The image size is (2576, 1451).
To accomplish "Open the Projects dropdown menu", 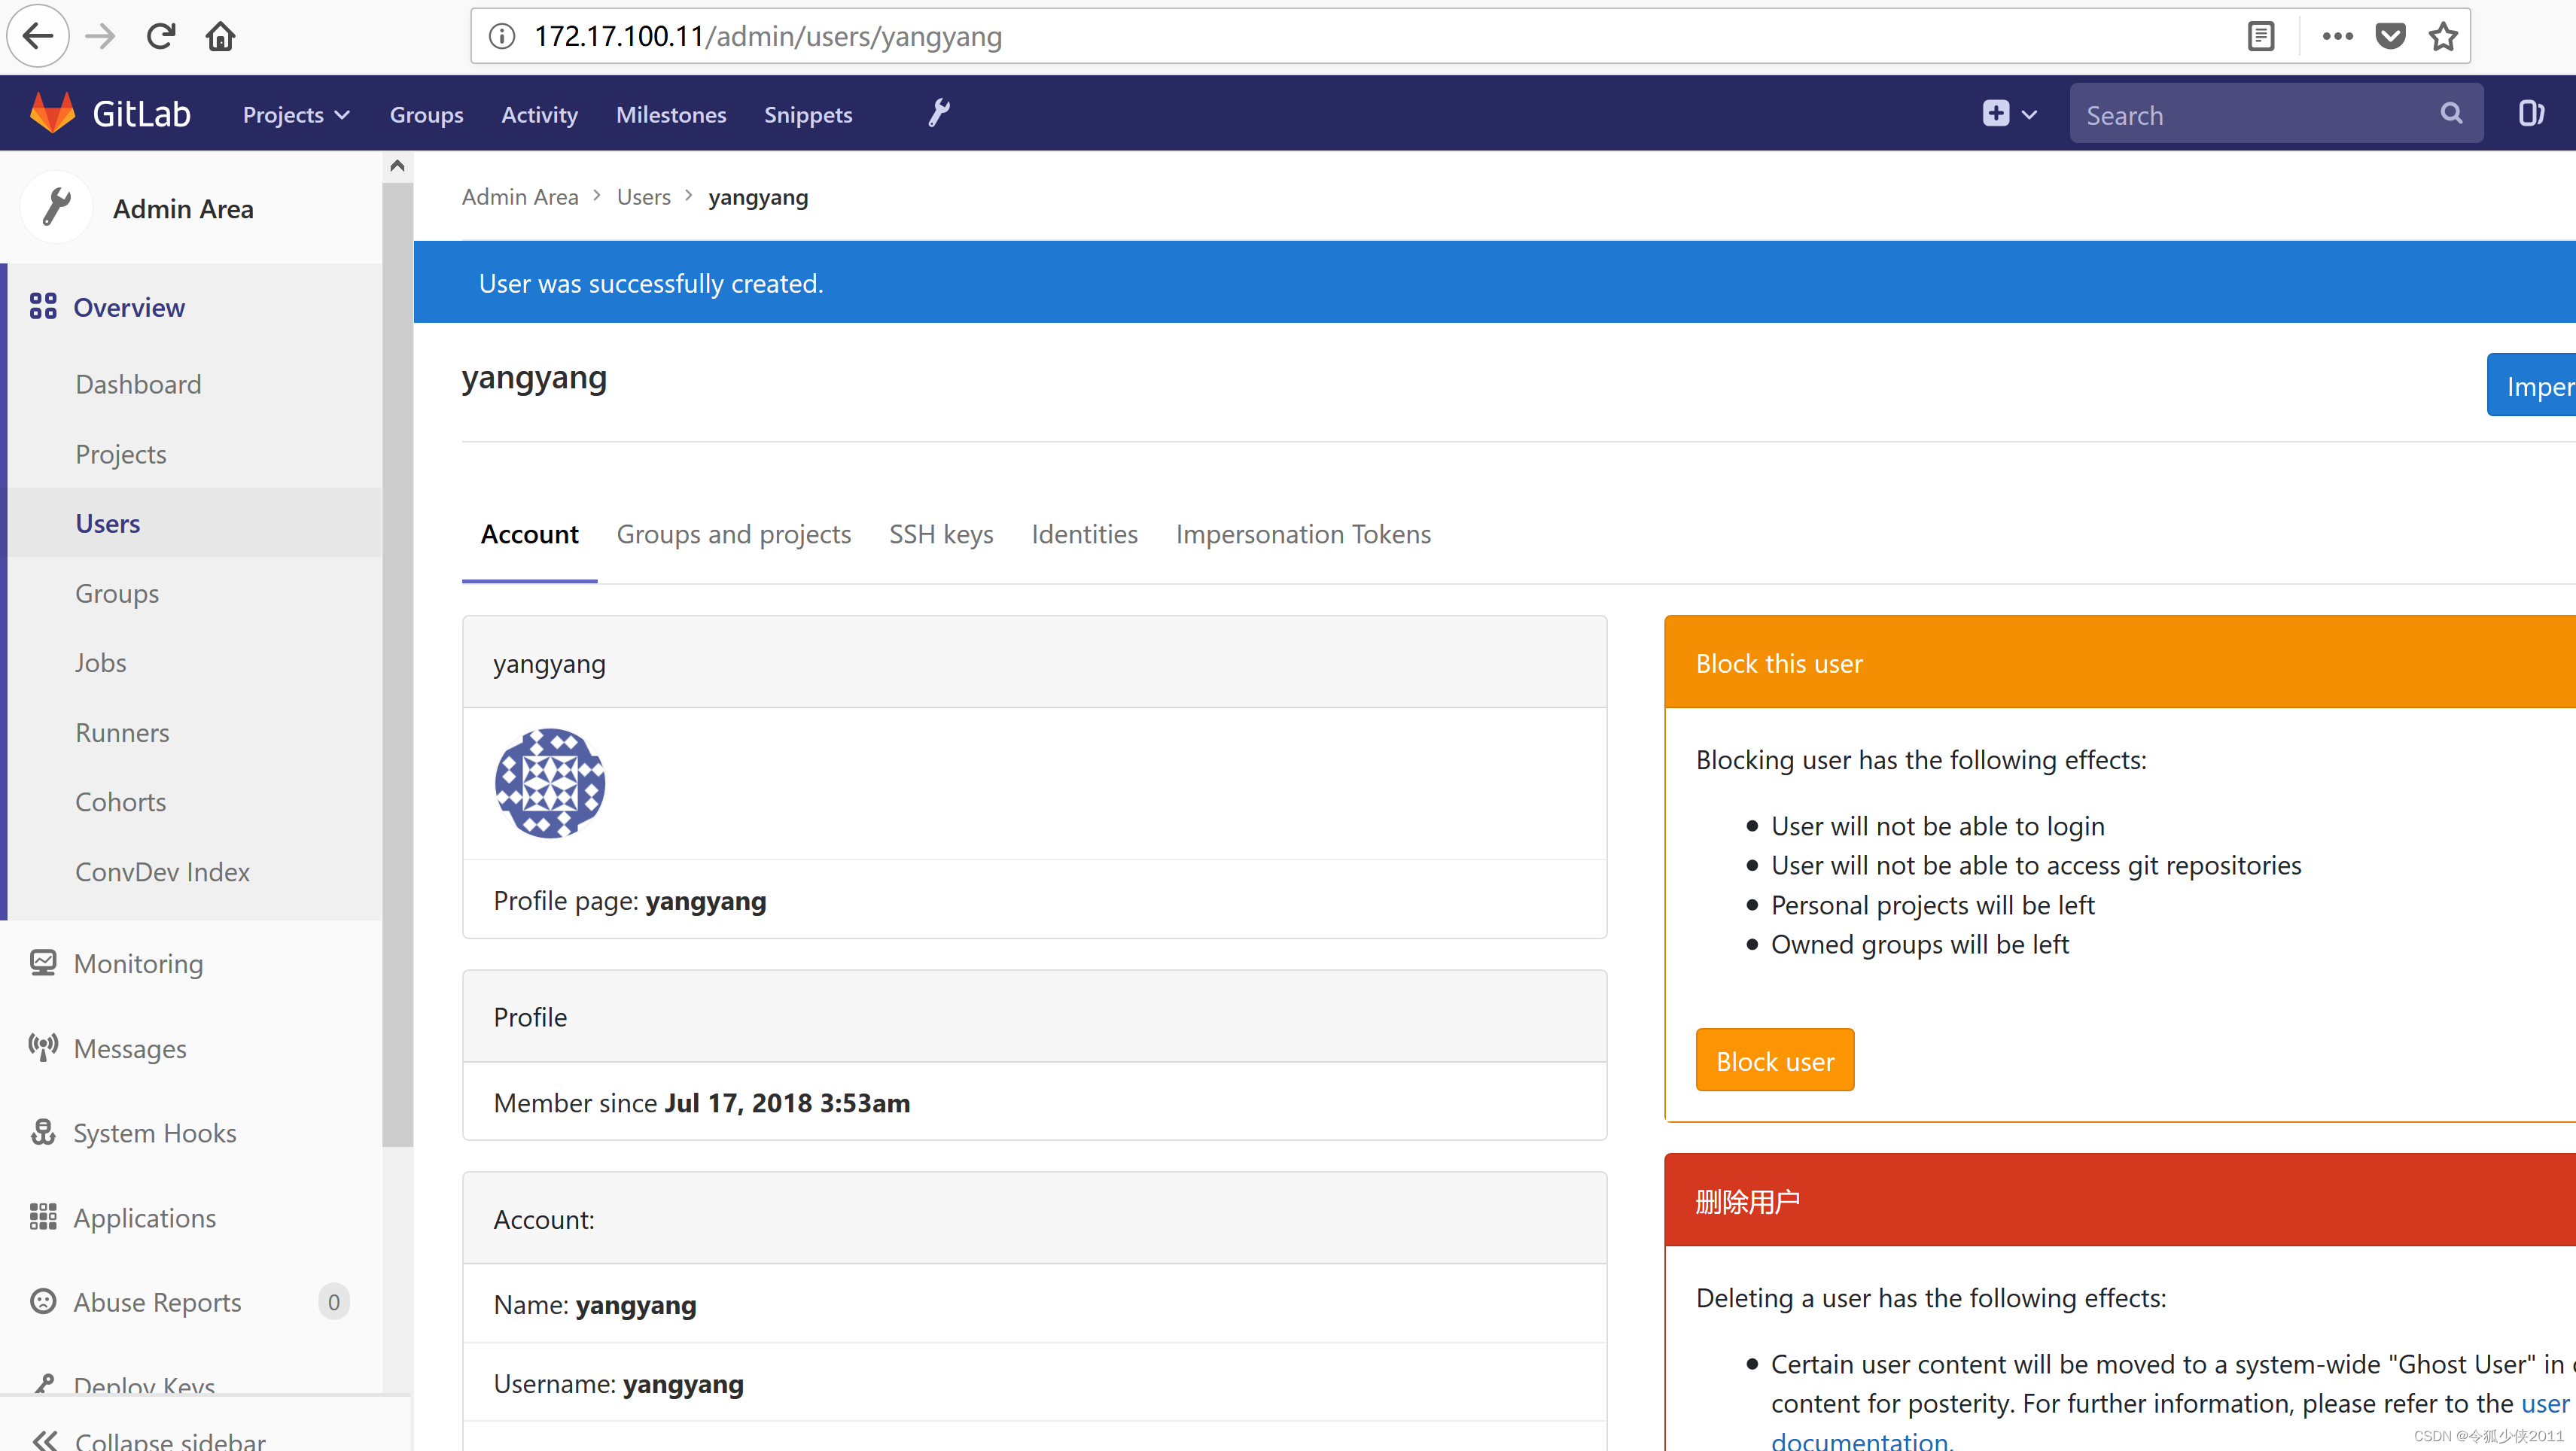I will 295,113.
